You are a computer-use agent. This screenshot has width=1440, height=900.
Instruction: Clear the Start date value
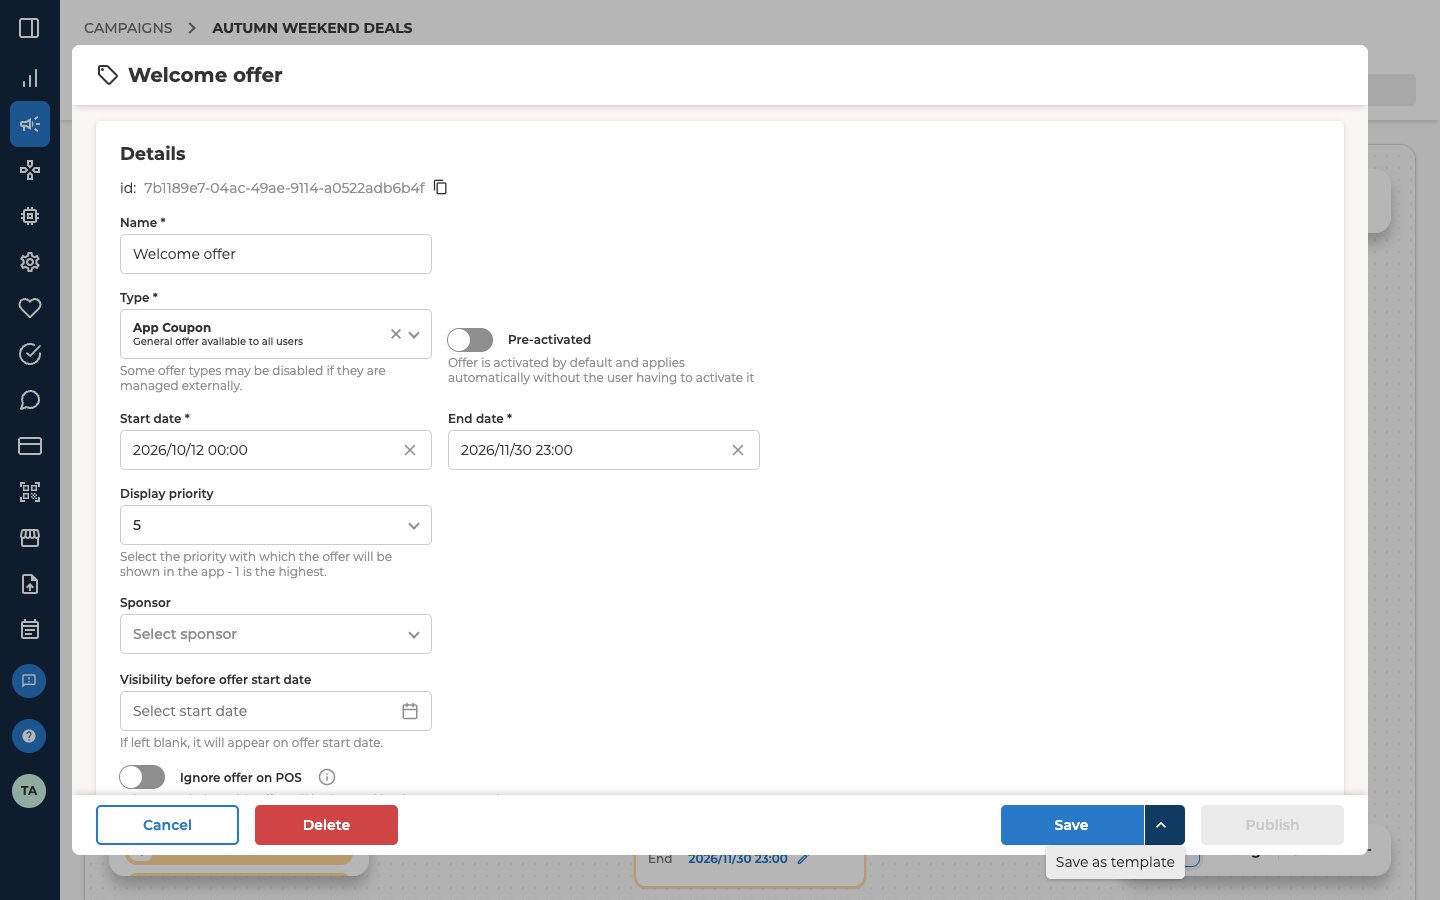click(410, 450)
